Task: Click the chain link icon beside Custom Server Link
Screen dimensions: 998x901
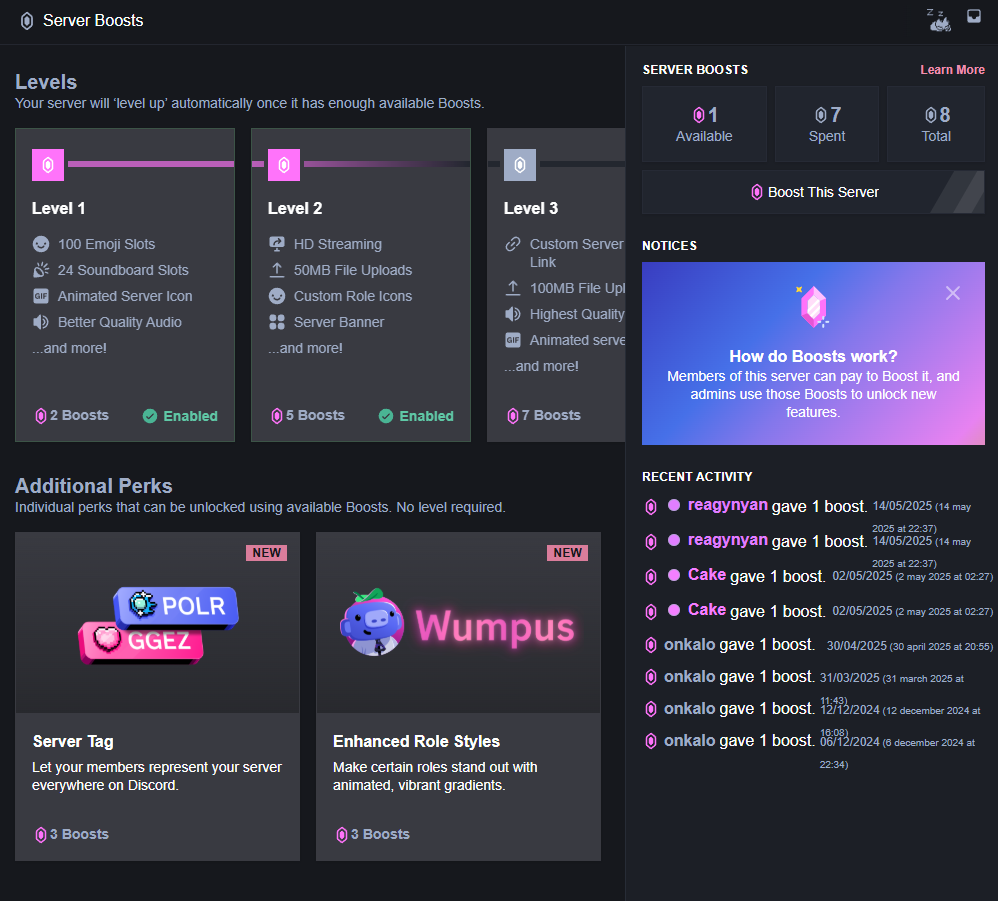Action: click(x=513, y=244)
